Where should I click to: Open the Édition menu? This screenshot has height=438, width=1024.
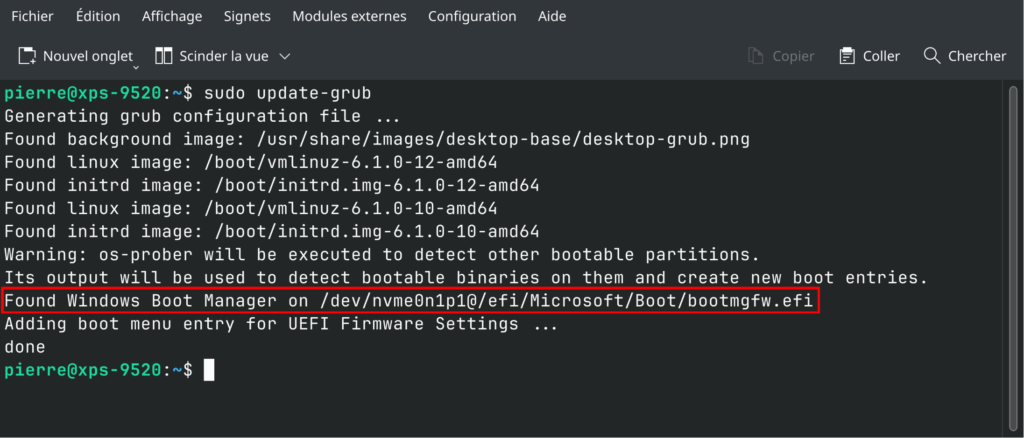[98, 16]
